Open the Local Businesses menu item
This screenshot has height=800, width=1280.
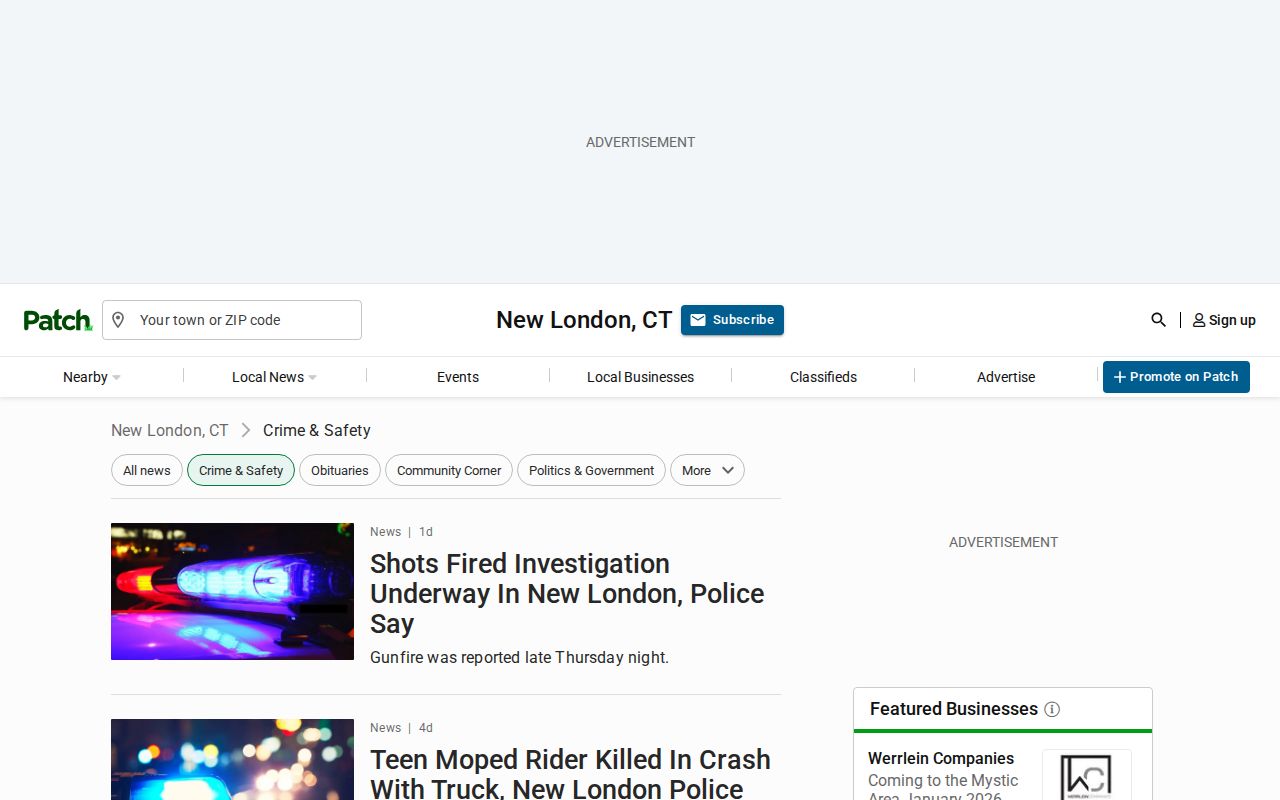click(640, 377)
